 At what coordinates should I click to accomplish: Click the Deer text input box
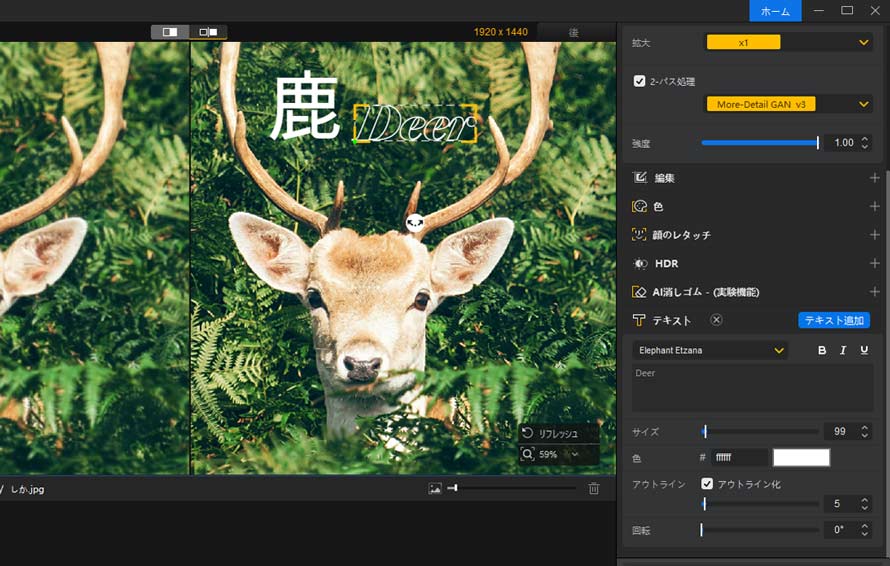click(753, 387)
